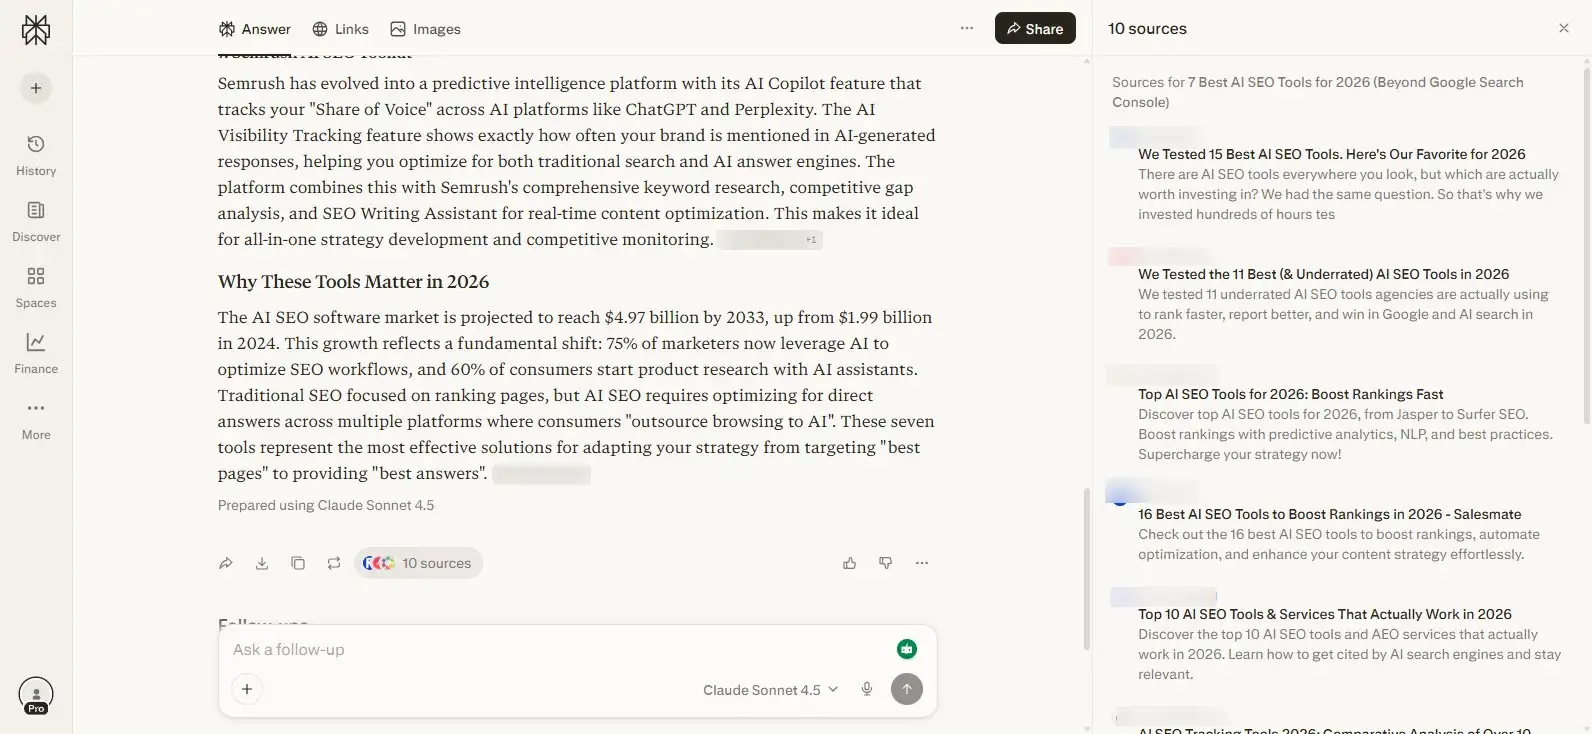Click "Sources for 7 Best AI SEO Tools" subtitle

[x=1318, y=92]
